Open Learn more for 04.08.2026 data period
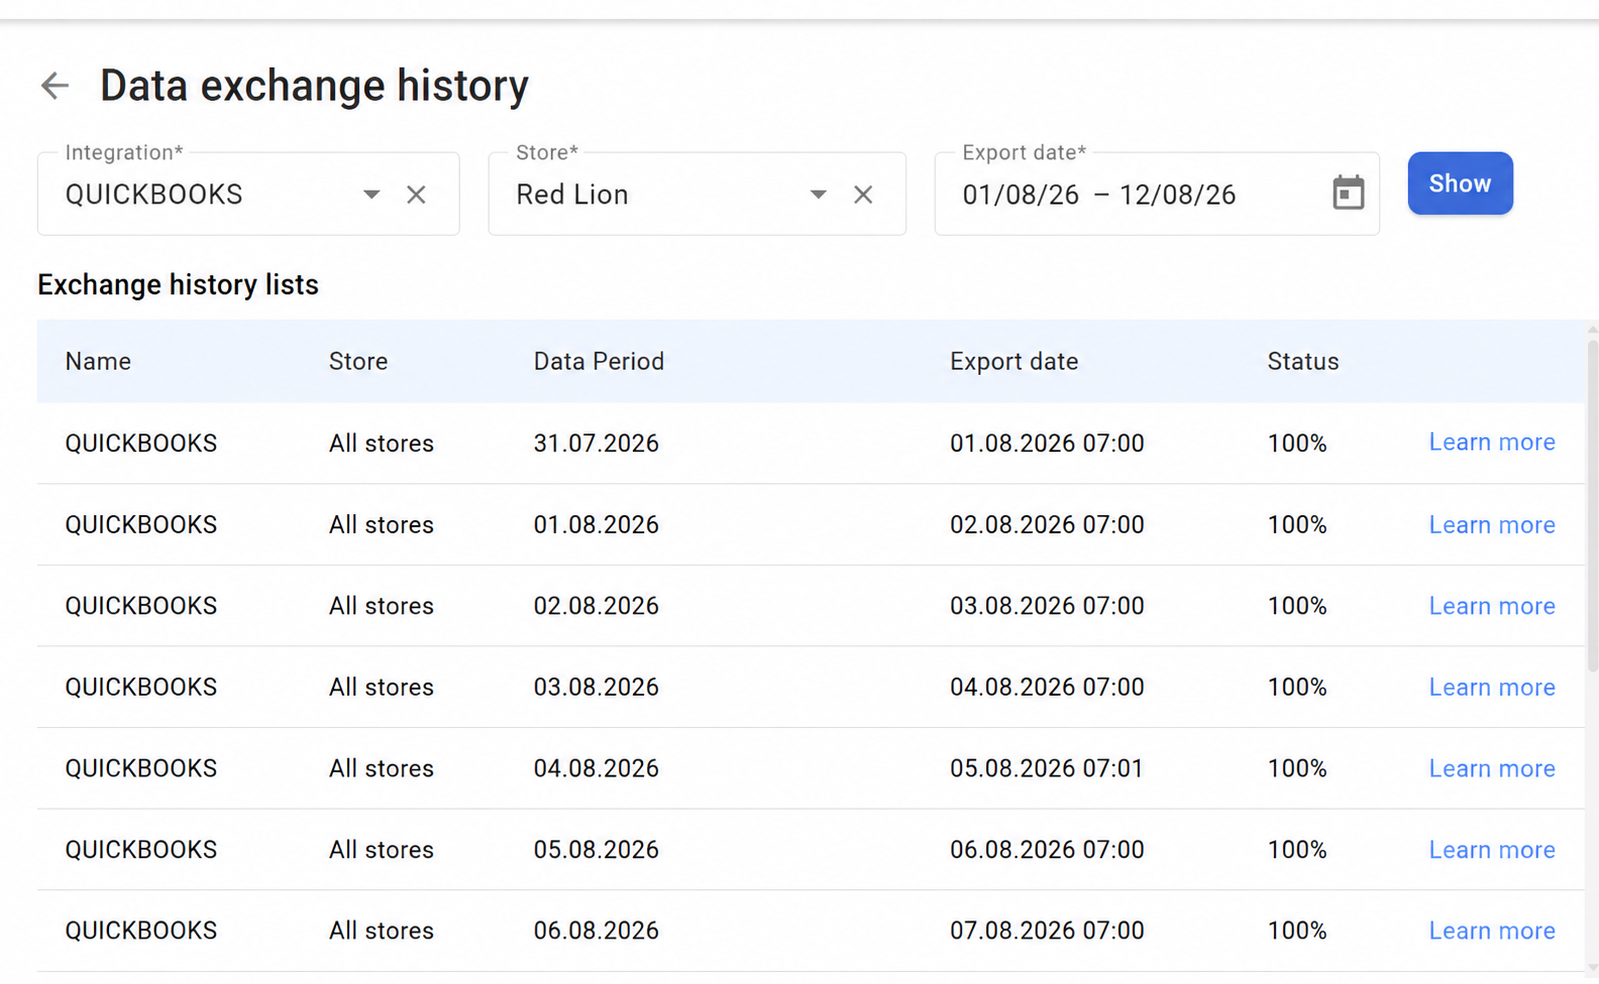The height and width of the screenshot is (984, 1599). [x=1492, y=768]
